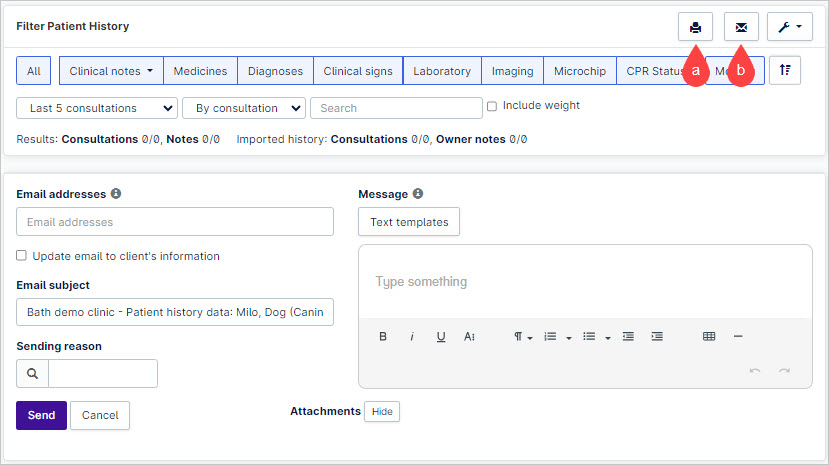Click the Sending reason text field
Viewport: 829px width, 465px height.
pos(103,374)
